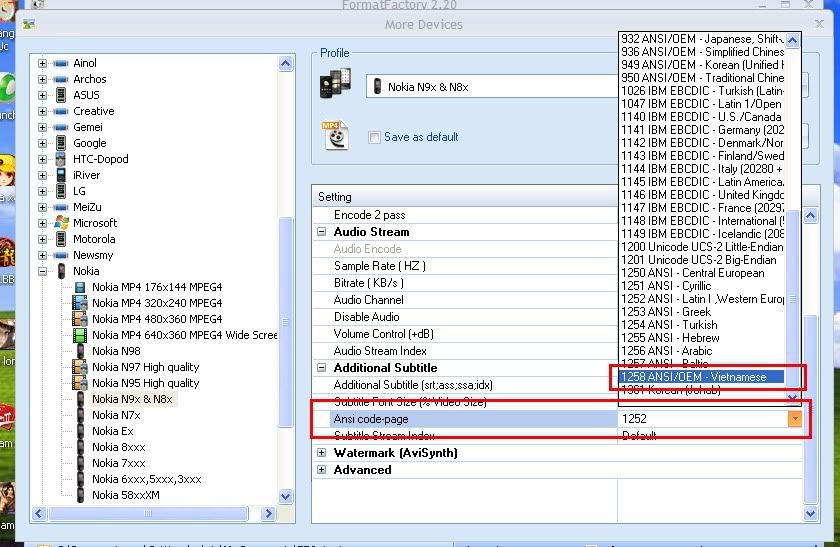This screenshot has height=547, width=840.
Task: Click the Sample Rate ( HZ ) row
Action: 464,266
